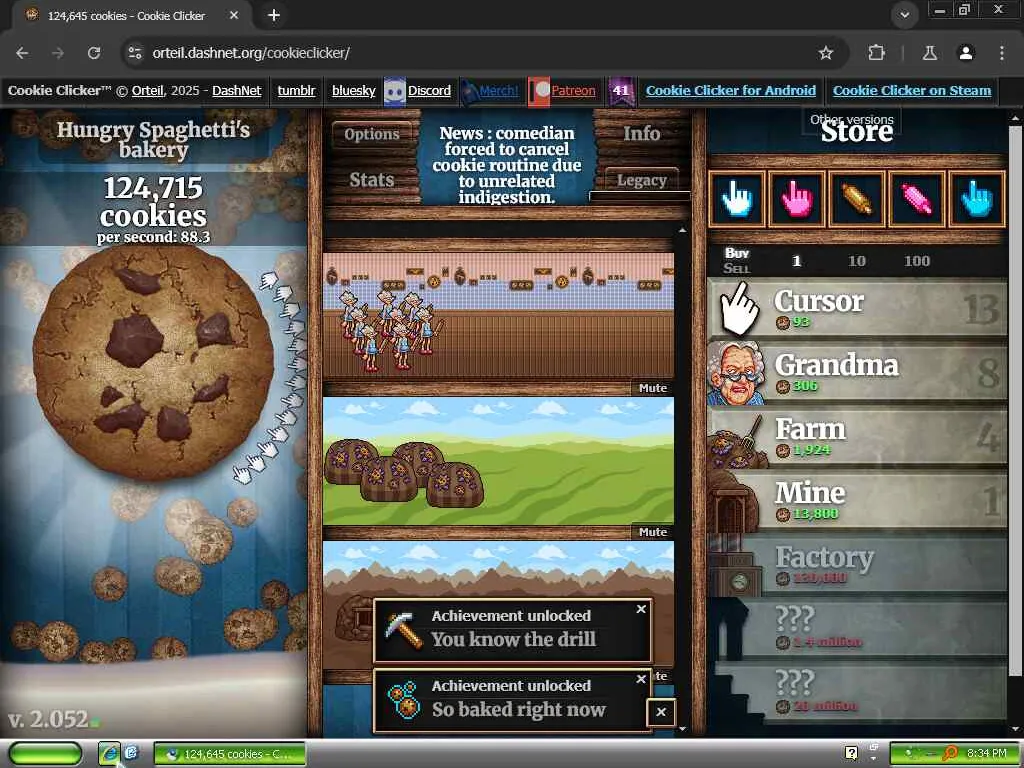Buy the first light-blue cursor upgrade
The height and width of the screenshot is (768, 1024).
(x=737, y=199)
